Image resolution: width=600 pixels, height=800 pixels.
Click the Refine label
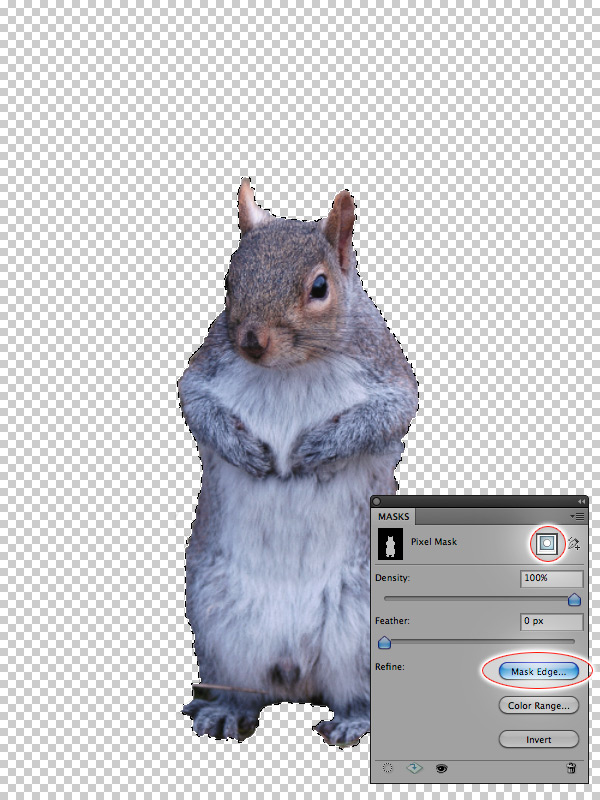coord(390,666)
